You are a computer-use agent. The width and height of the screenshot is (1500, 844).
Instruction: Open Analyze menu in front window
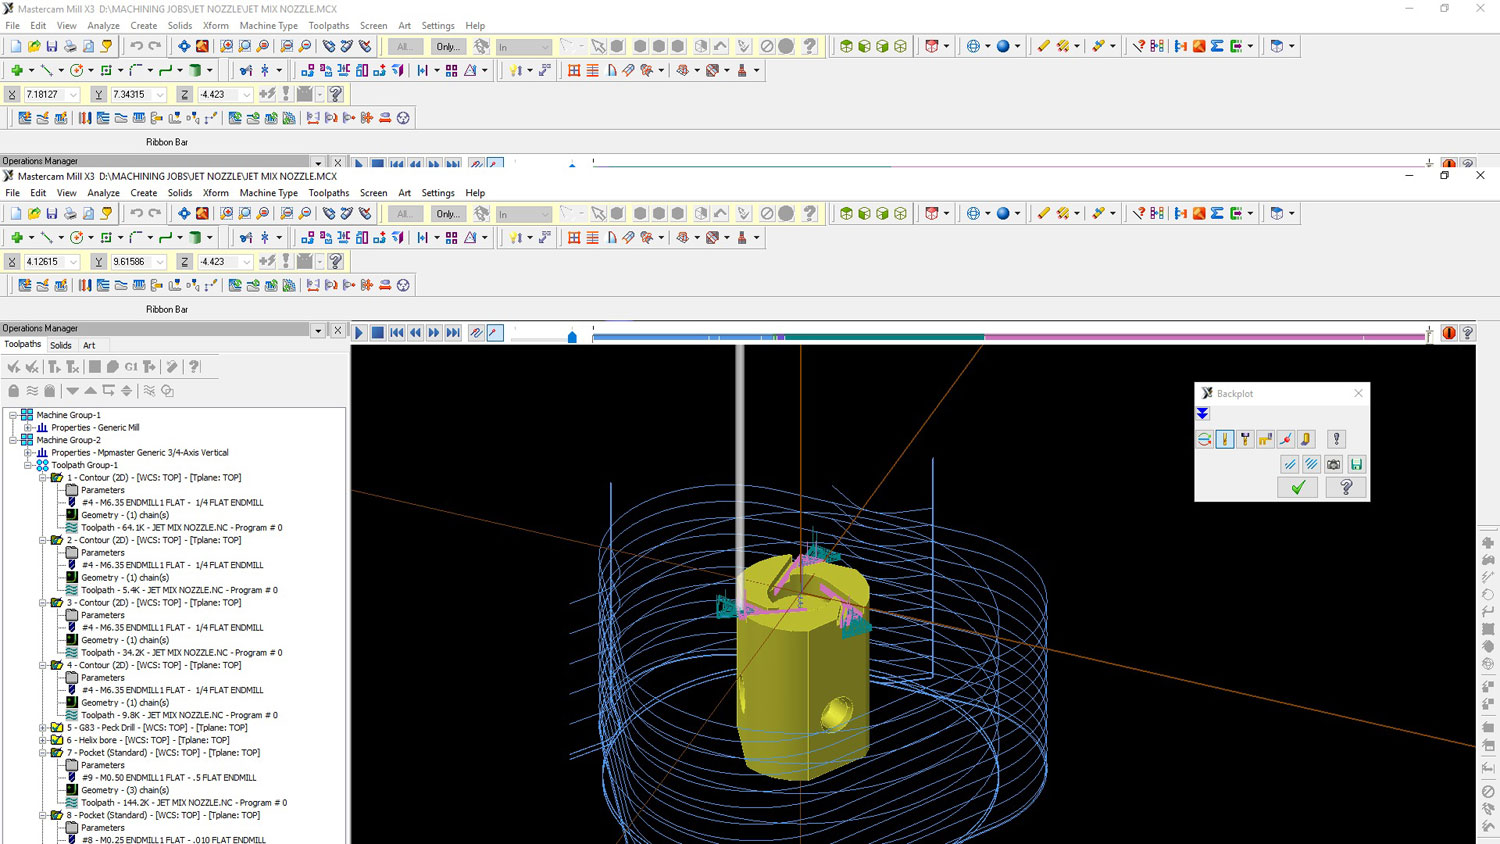tap(103, 193)
